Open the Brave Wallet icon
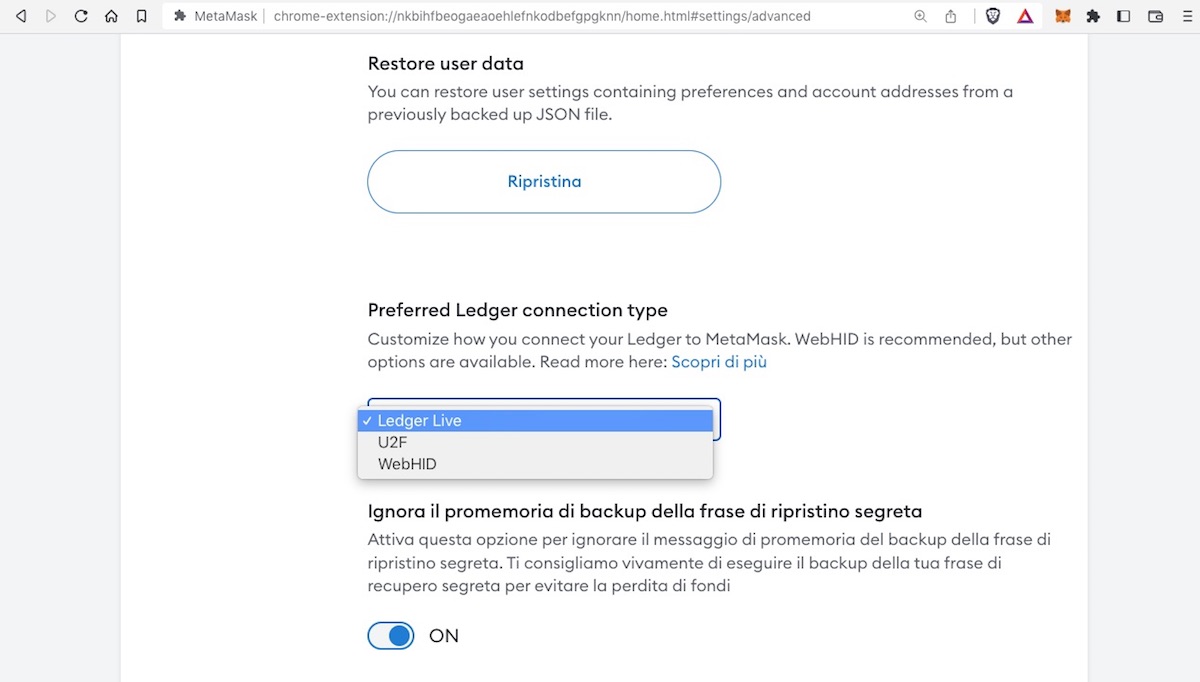 coord(1155,16)
